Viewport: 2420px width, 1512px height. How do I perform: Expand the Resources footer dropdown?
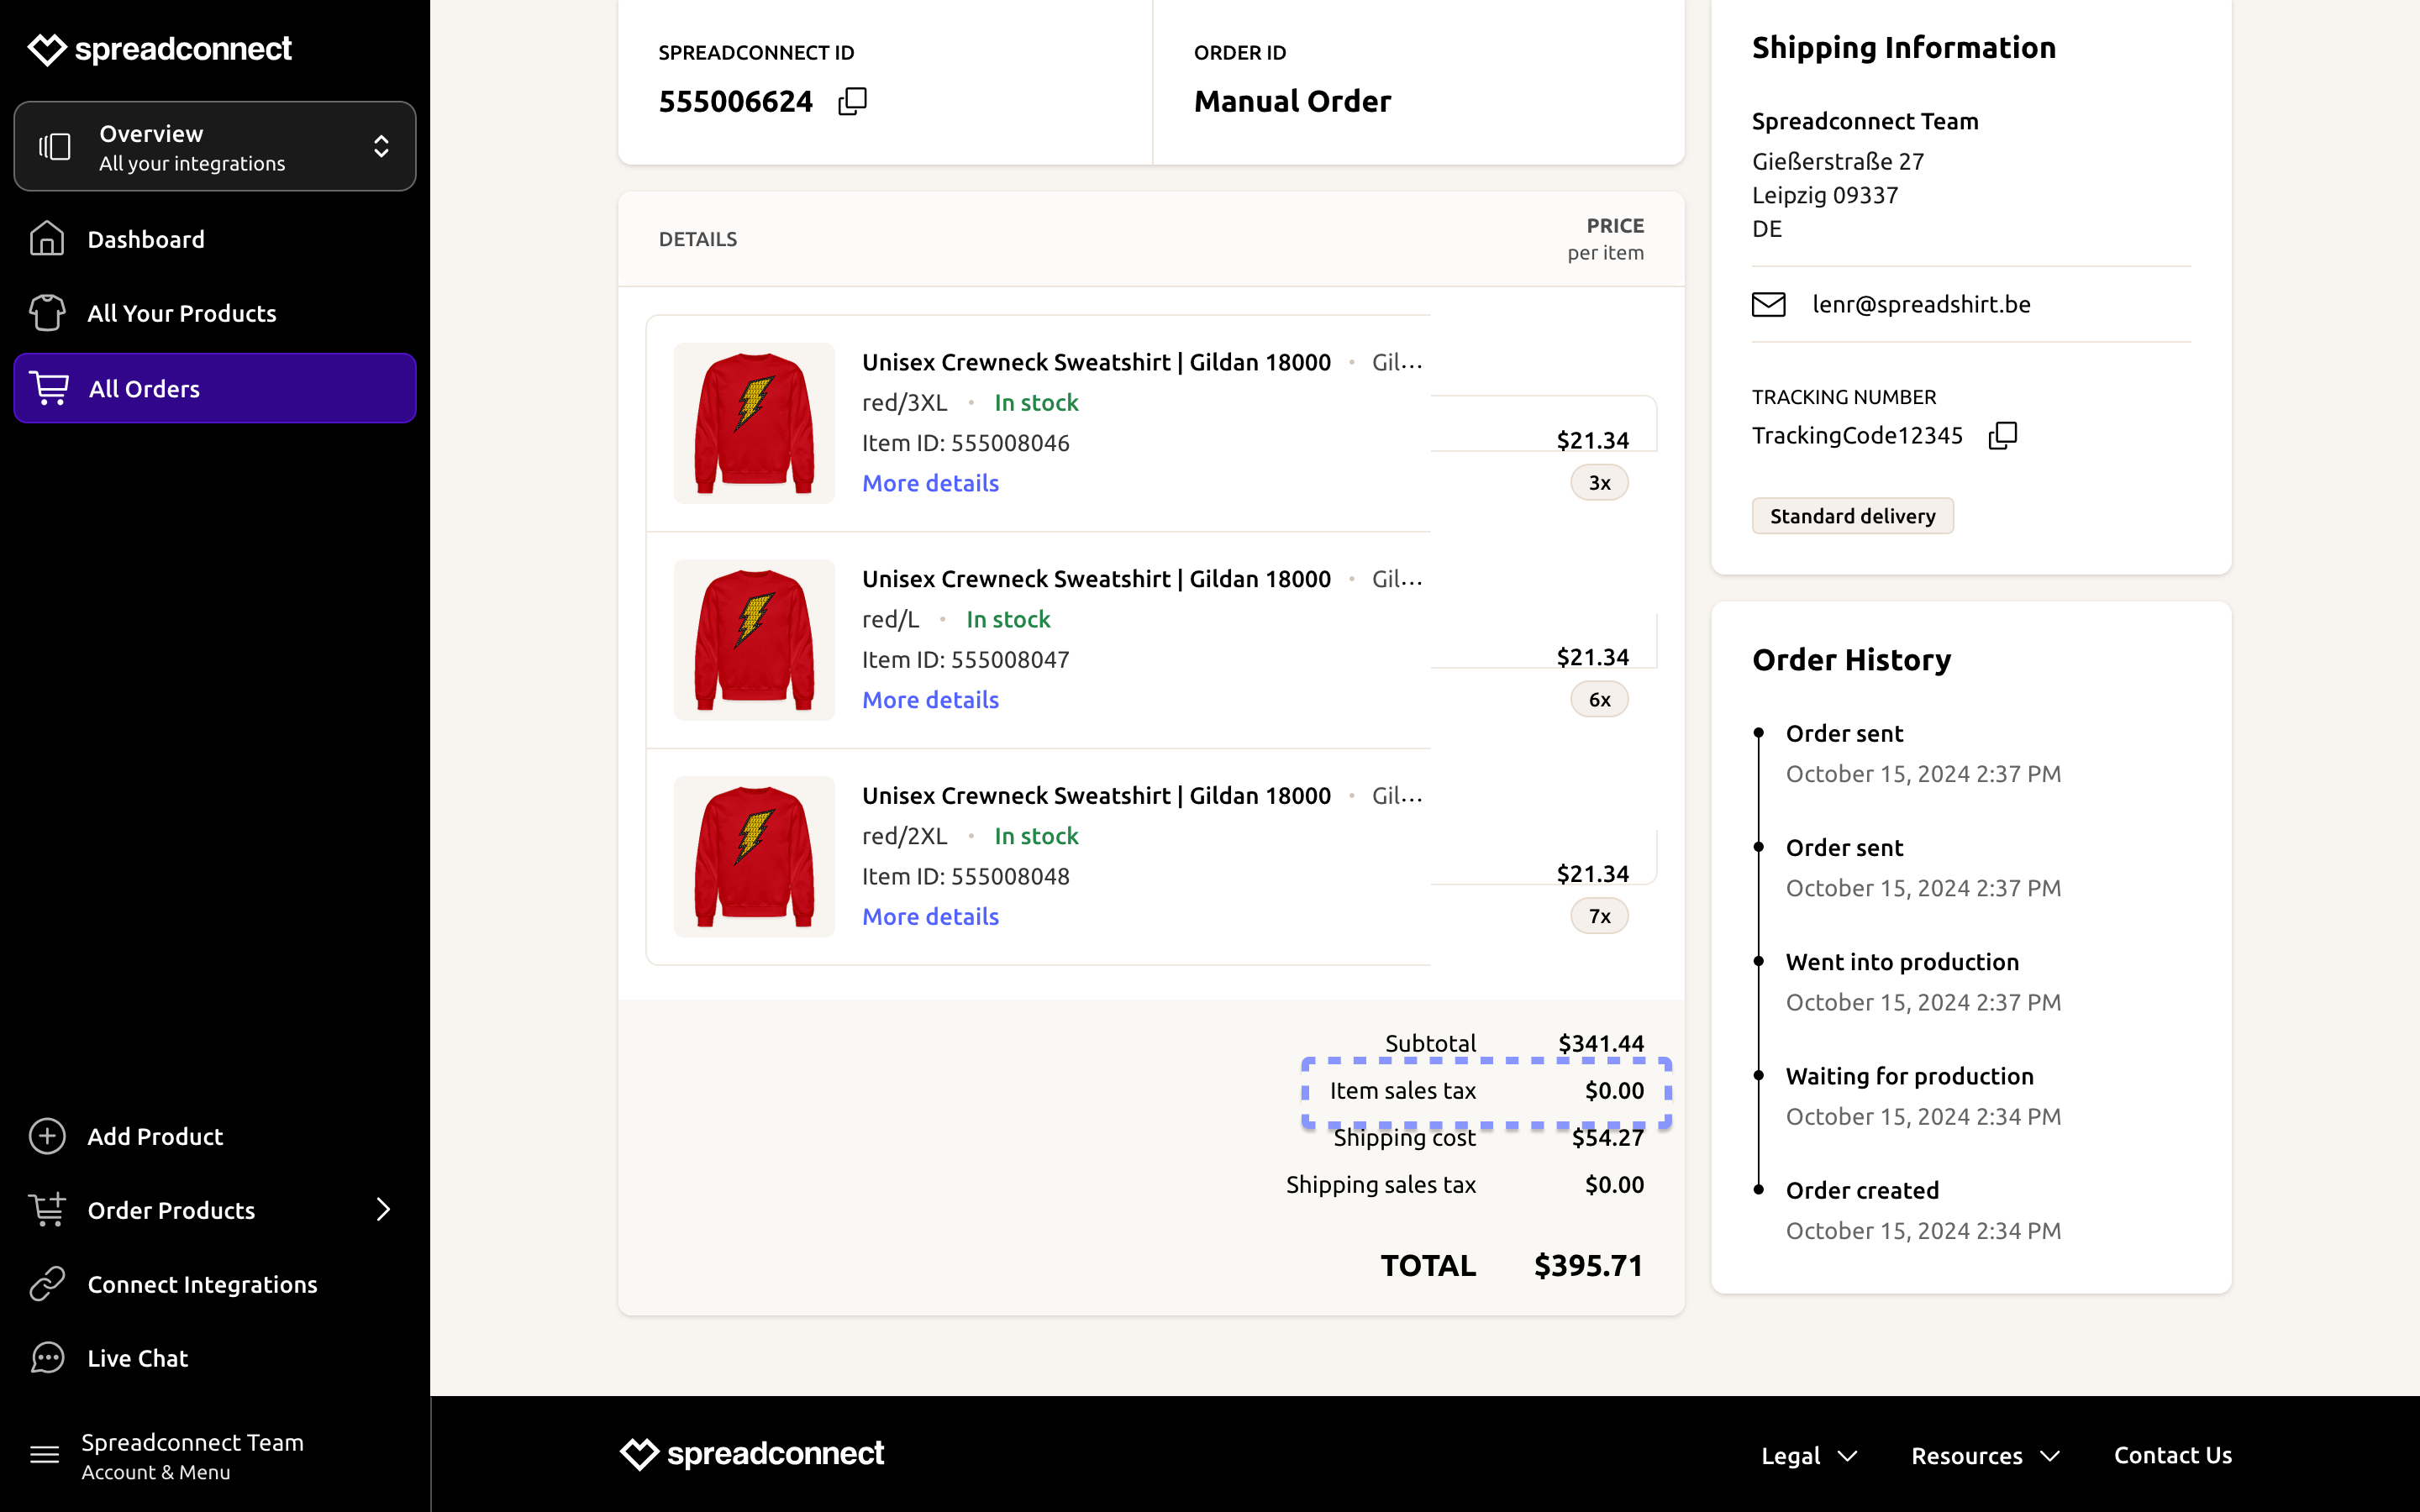(1985, 1456)
